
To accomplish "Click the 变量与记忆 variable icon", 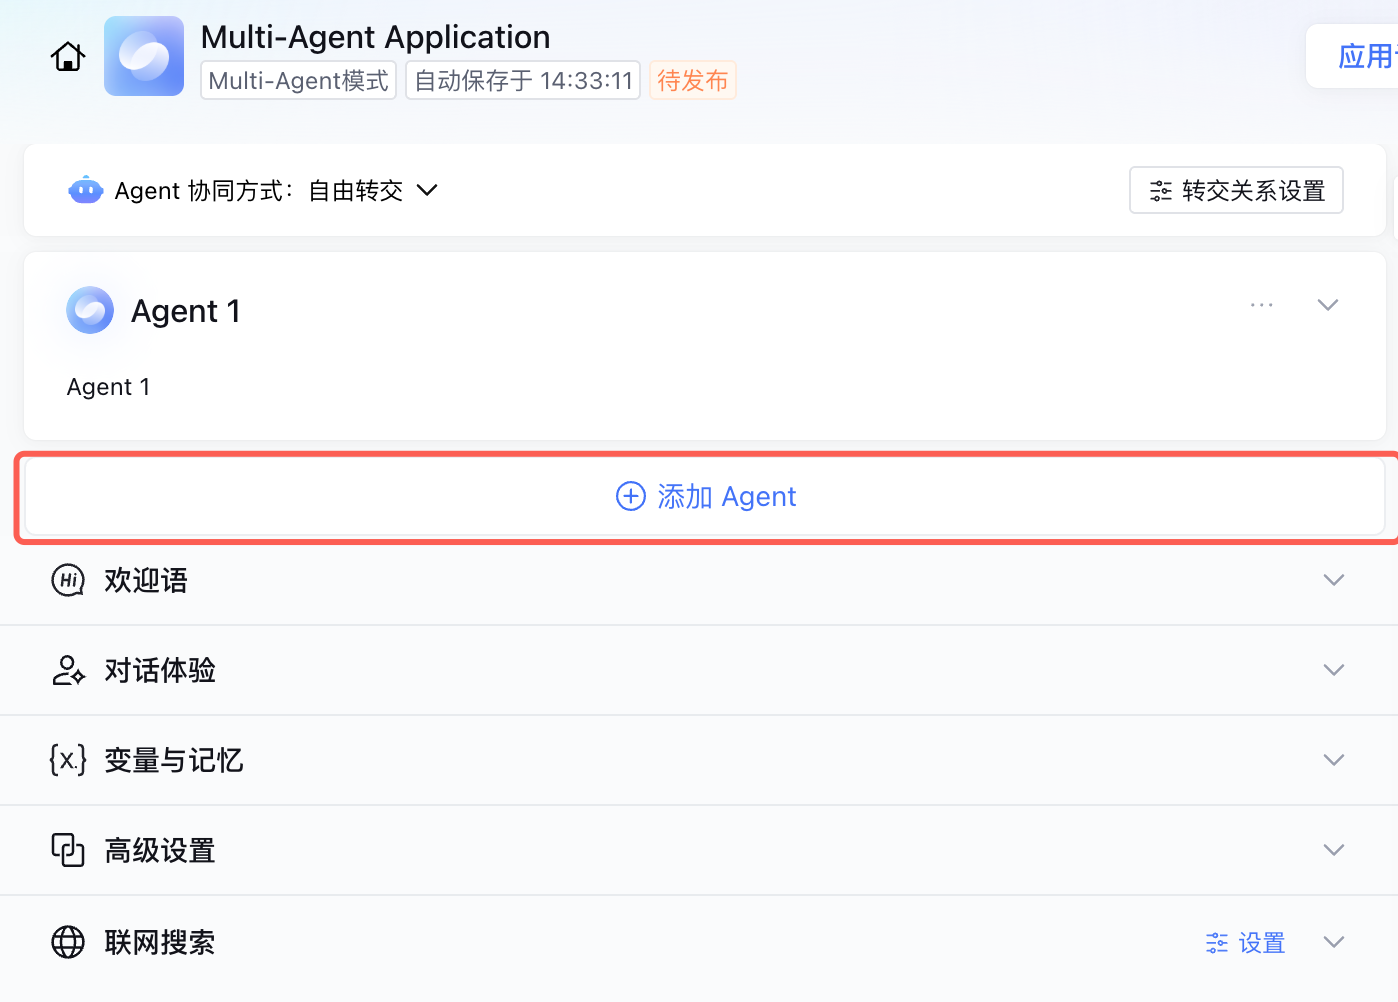I will click(x=68, y=760).
